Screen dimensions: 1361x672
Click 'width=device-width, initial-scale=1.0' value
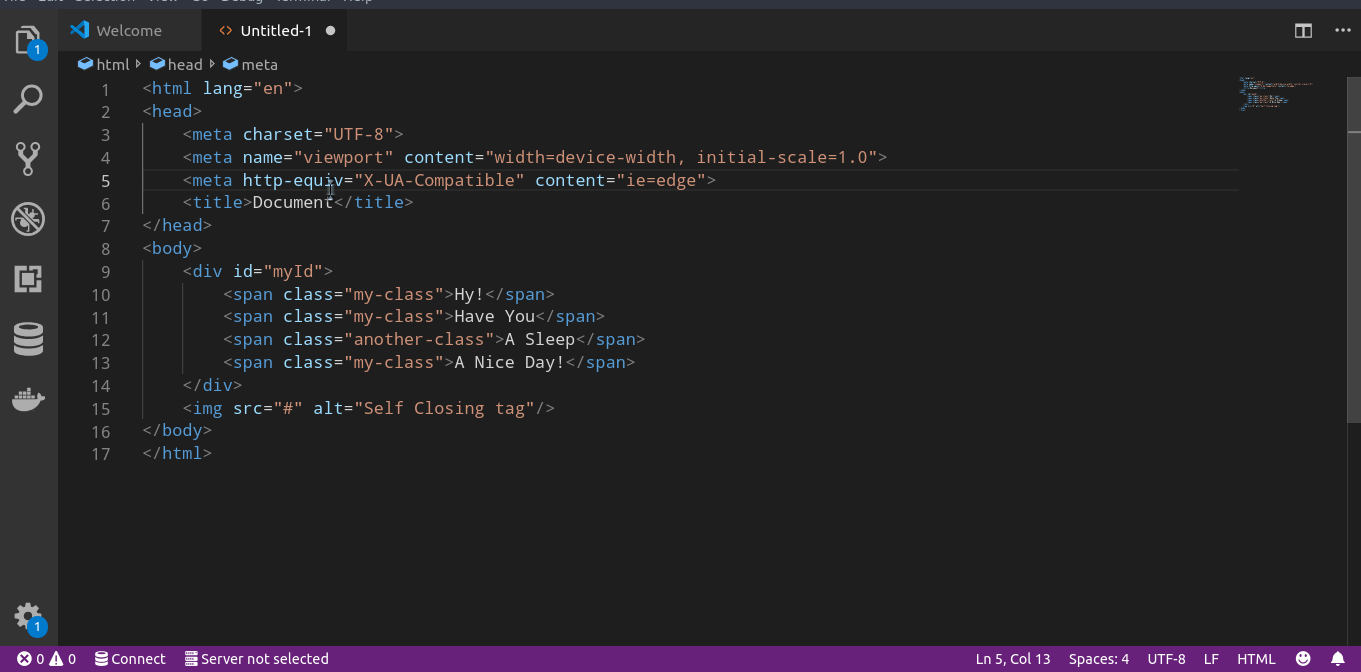click(681, 158)
